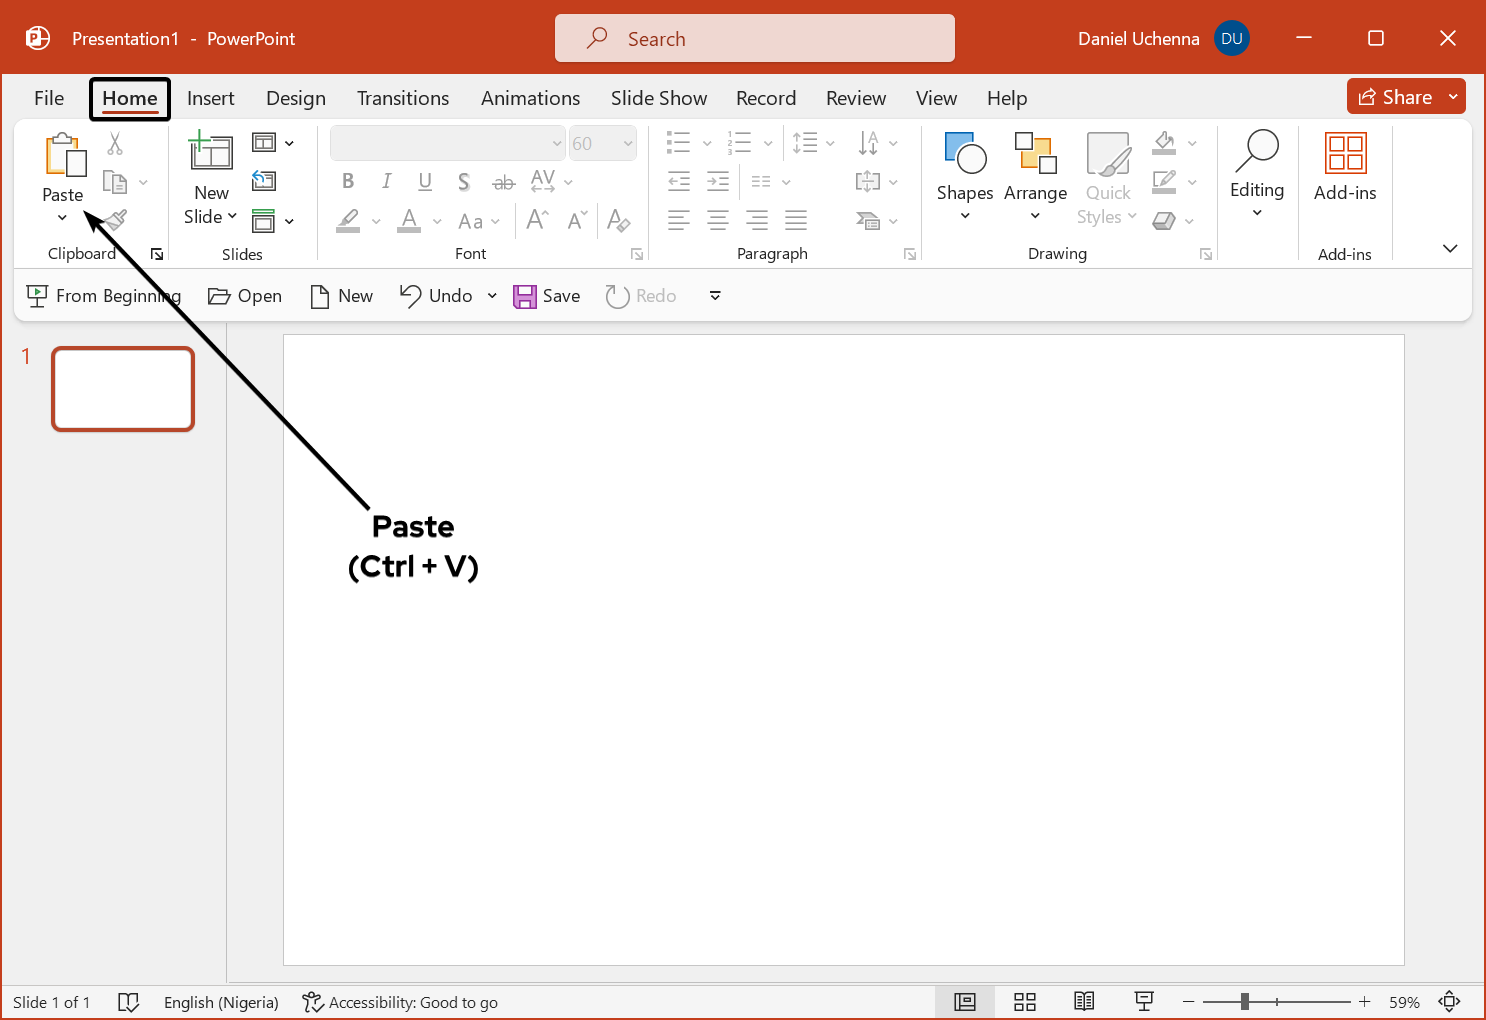Click the zoom slider handle
The height and width of the screenshot is (1020, 1486).
coord(1244,1002)
